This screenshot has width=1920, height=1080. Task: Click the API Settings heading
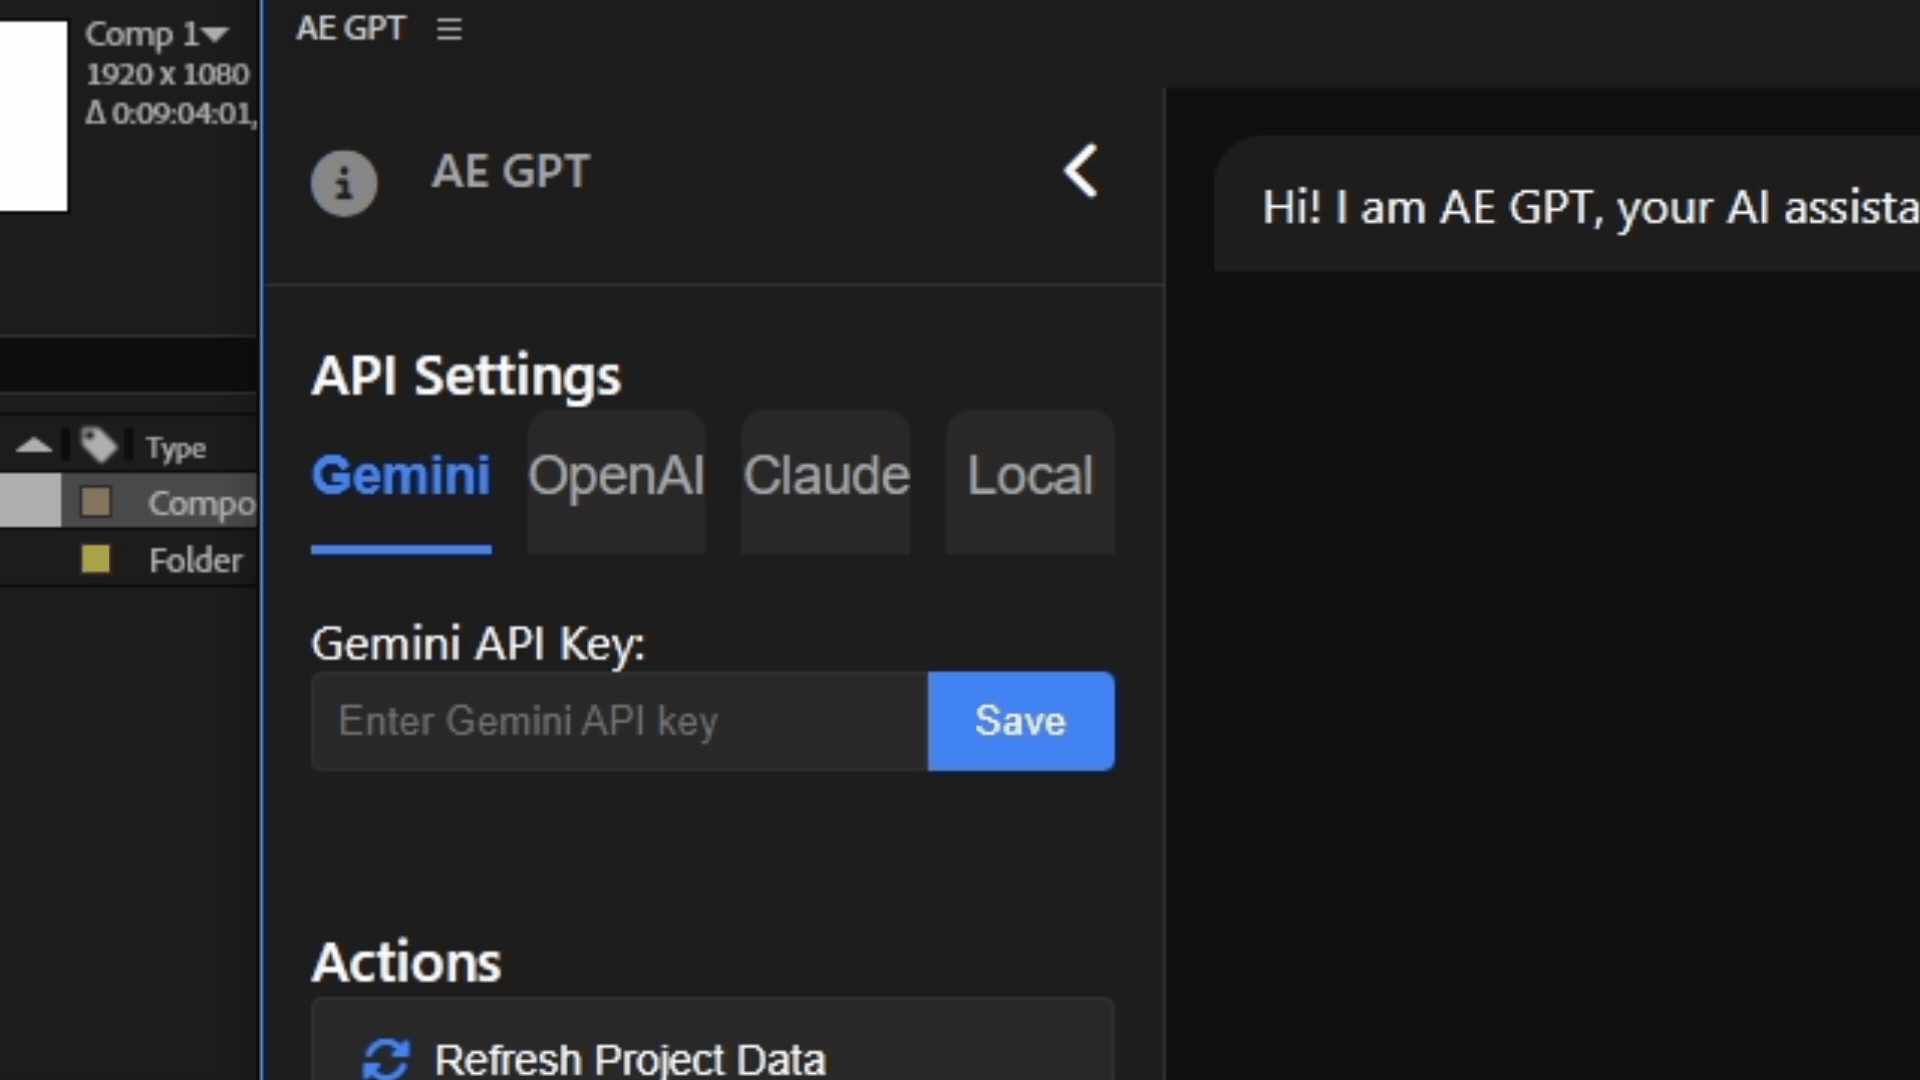[466, 377]
